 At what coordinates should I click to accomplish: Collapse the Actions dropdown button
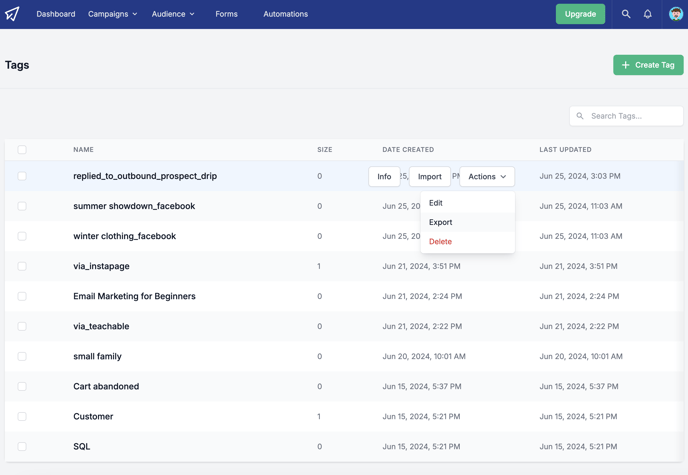(x=487, y=176)
